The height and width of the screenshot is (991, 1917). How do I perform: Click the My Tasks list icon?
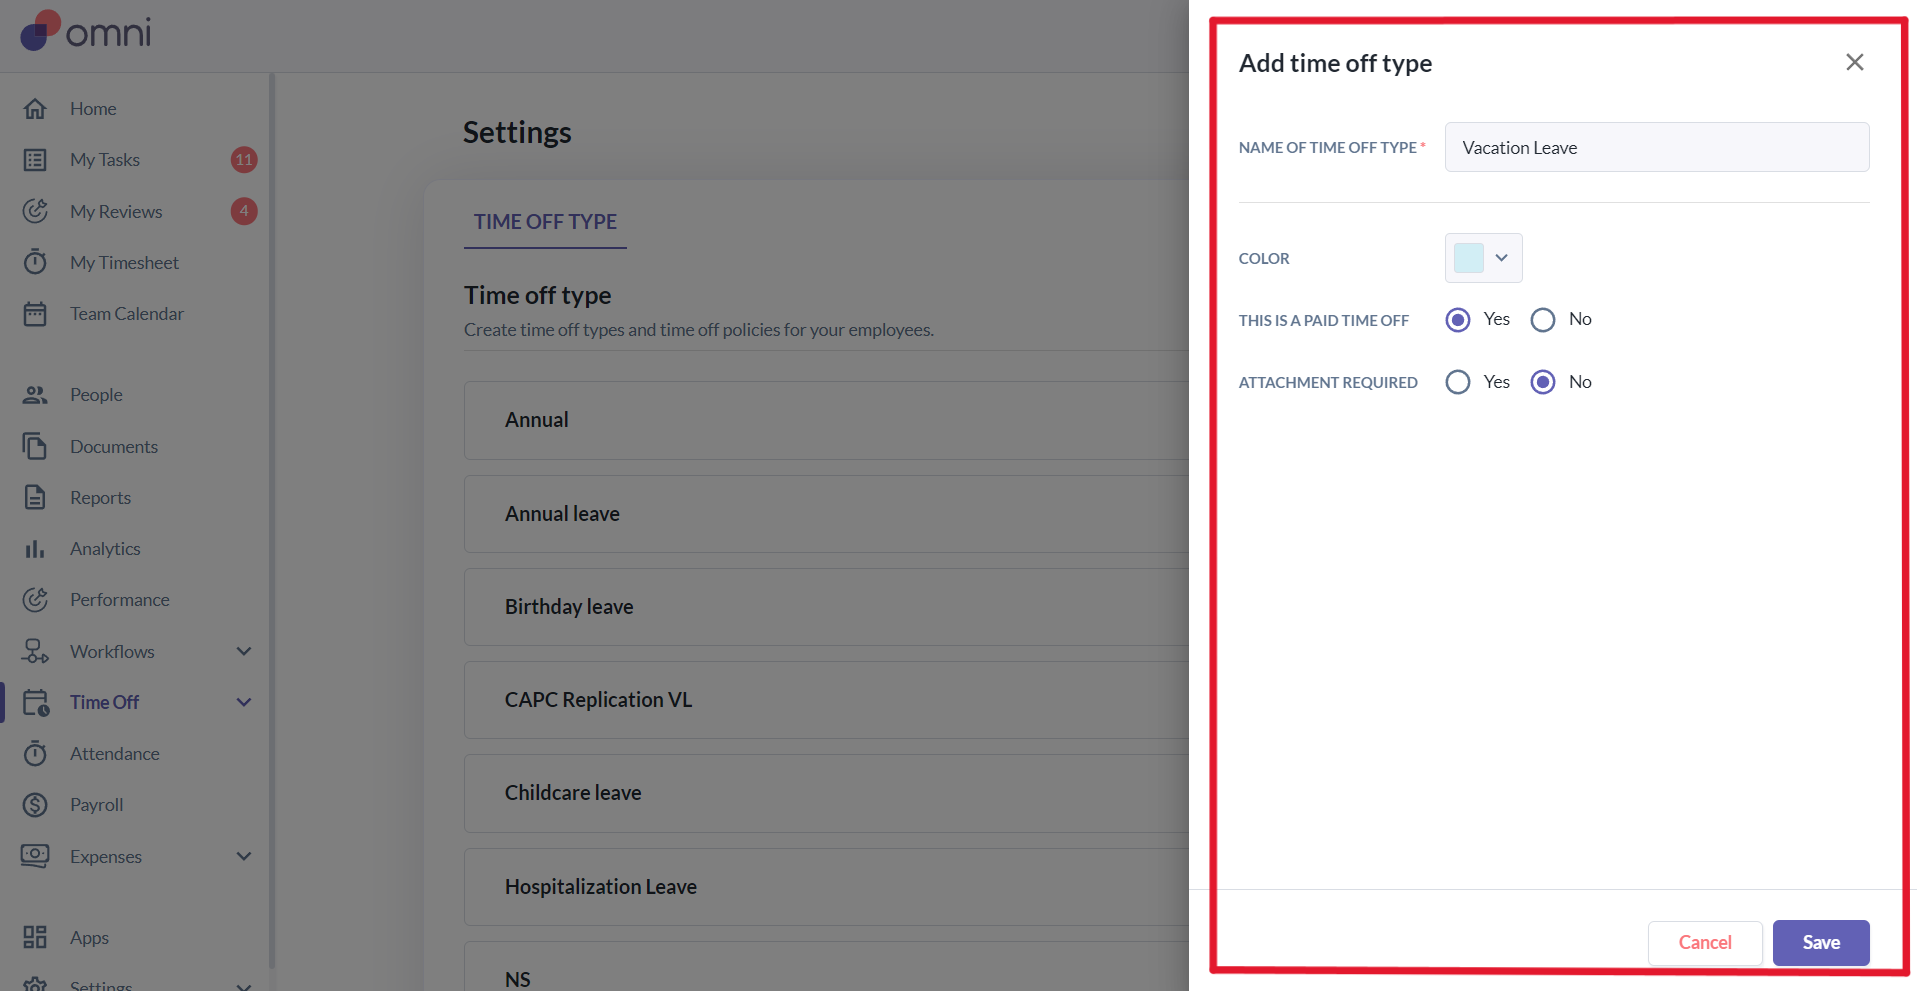click(35, 160)
